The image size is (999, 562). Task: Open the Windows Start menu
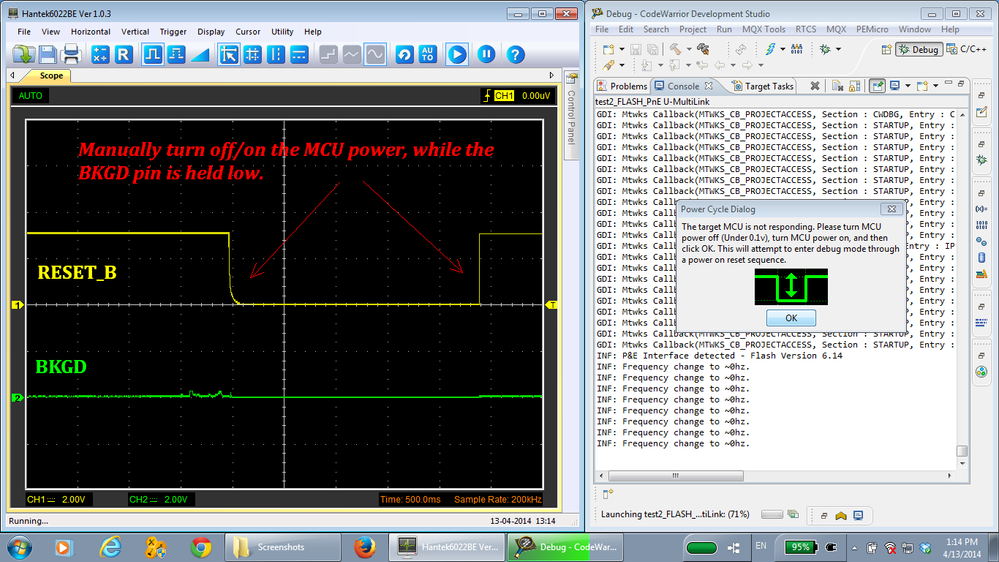click(x=20, y=547)
